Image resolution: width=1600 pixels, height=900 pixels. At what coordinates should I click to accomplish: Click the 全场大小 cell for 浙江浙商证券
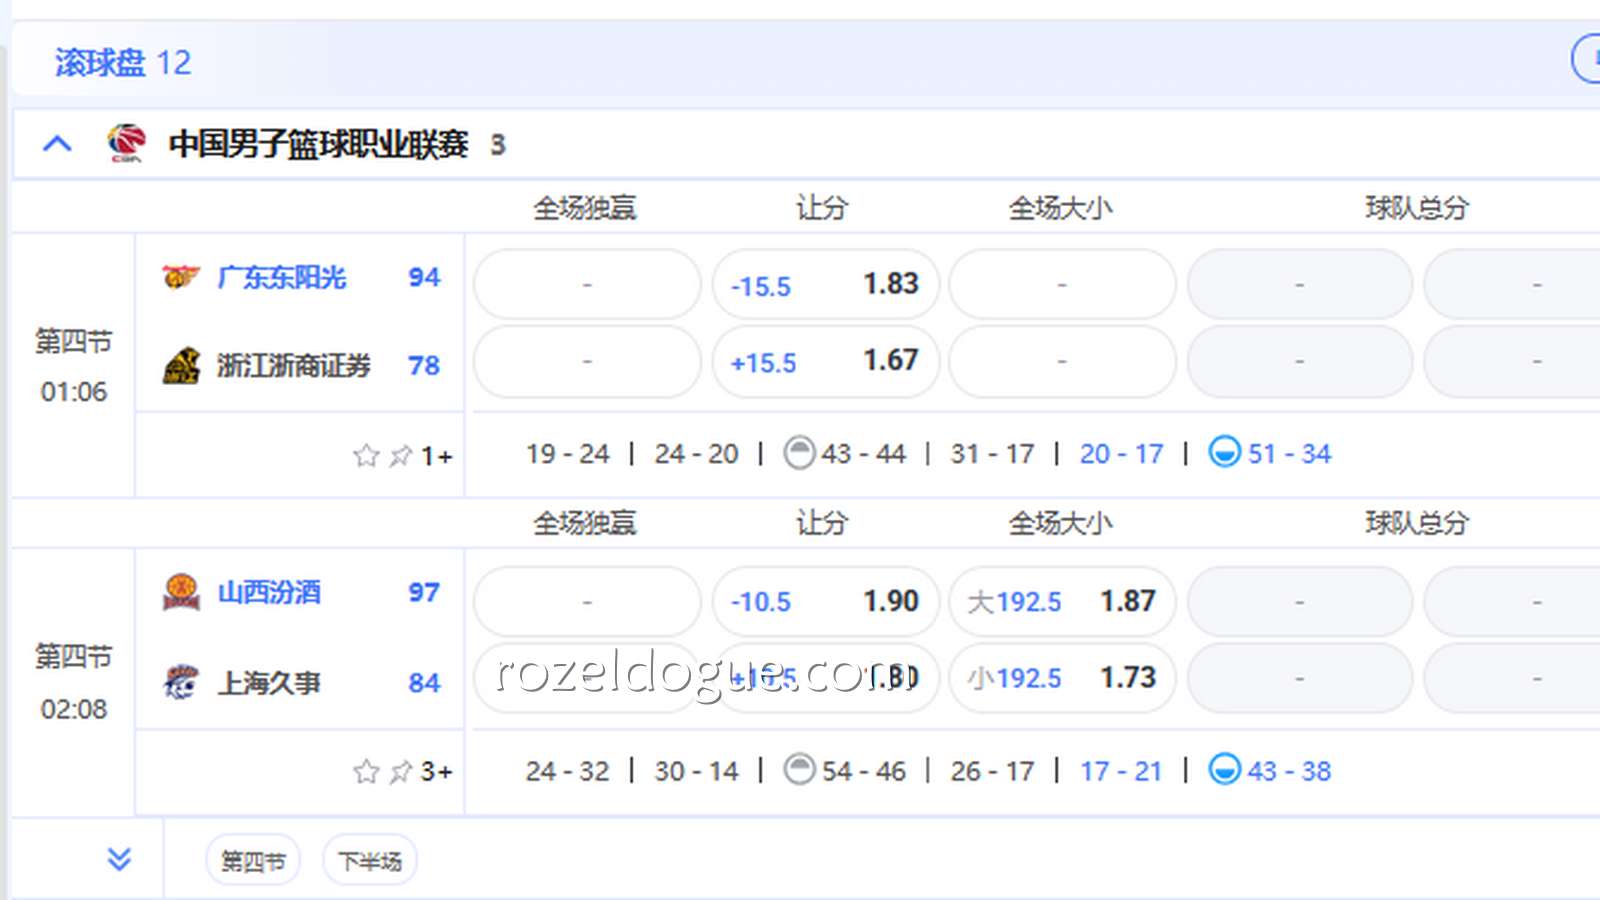point(1062,361)
